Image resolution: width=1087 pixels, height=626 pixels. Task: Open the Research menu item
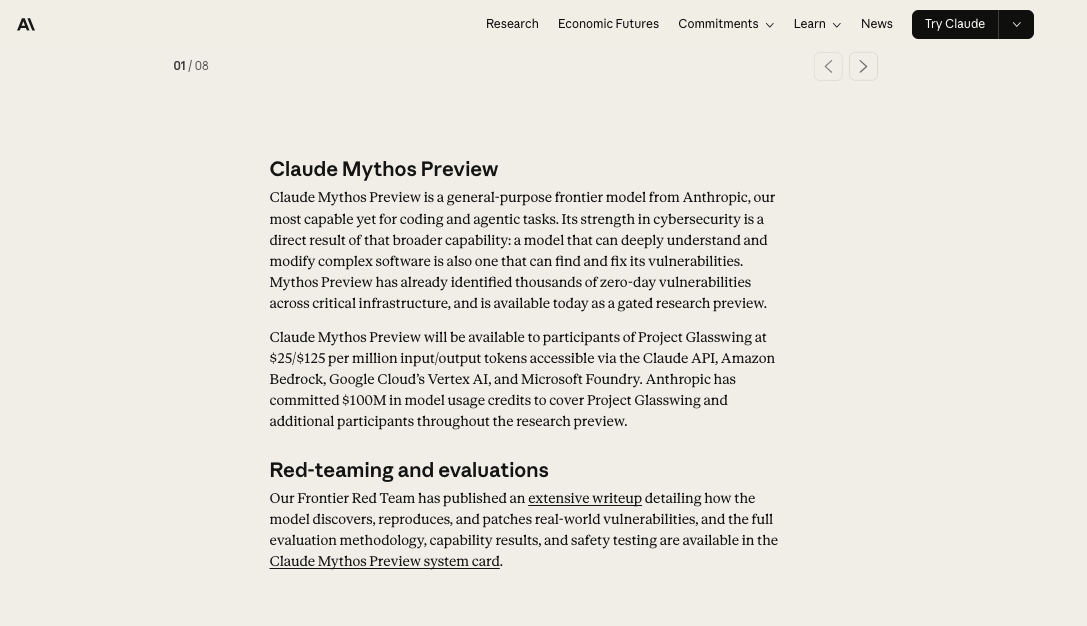512,24
